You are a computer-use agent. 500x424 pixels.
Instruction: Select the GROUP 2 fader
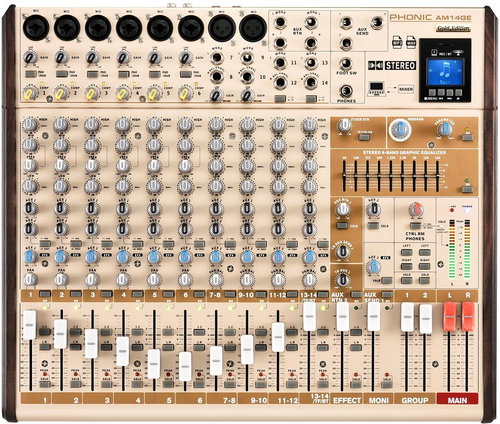point(425,319)
